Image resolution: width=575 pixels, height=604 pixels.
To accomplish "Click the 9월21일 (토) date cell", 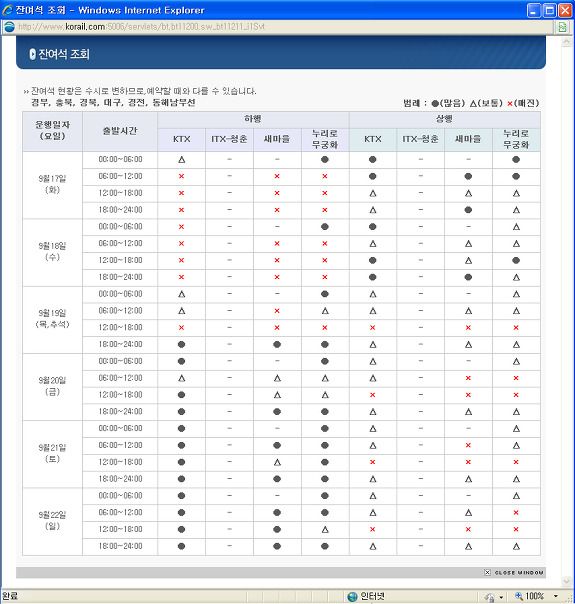I will [x=52, y=453].
